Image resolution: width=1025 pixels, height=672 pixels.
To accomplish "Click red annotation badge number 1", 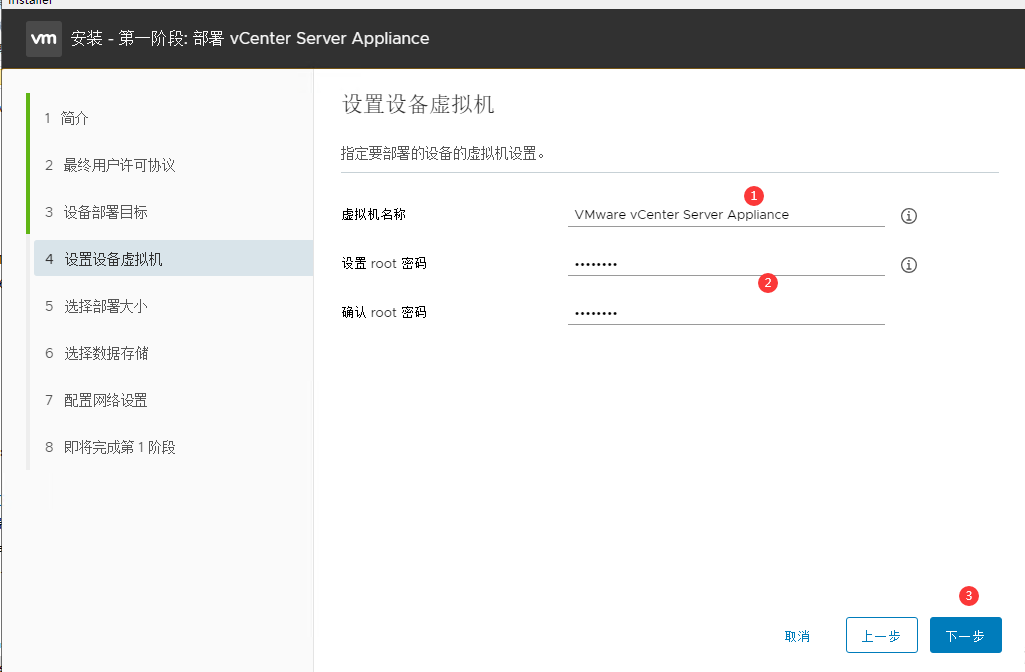I will pos(755,194).
